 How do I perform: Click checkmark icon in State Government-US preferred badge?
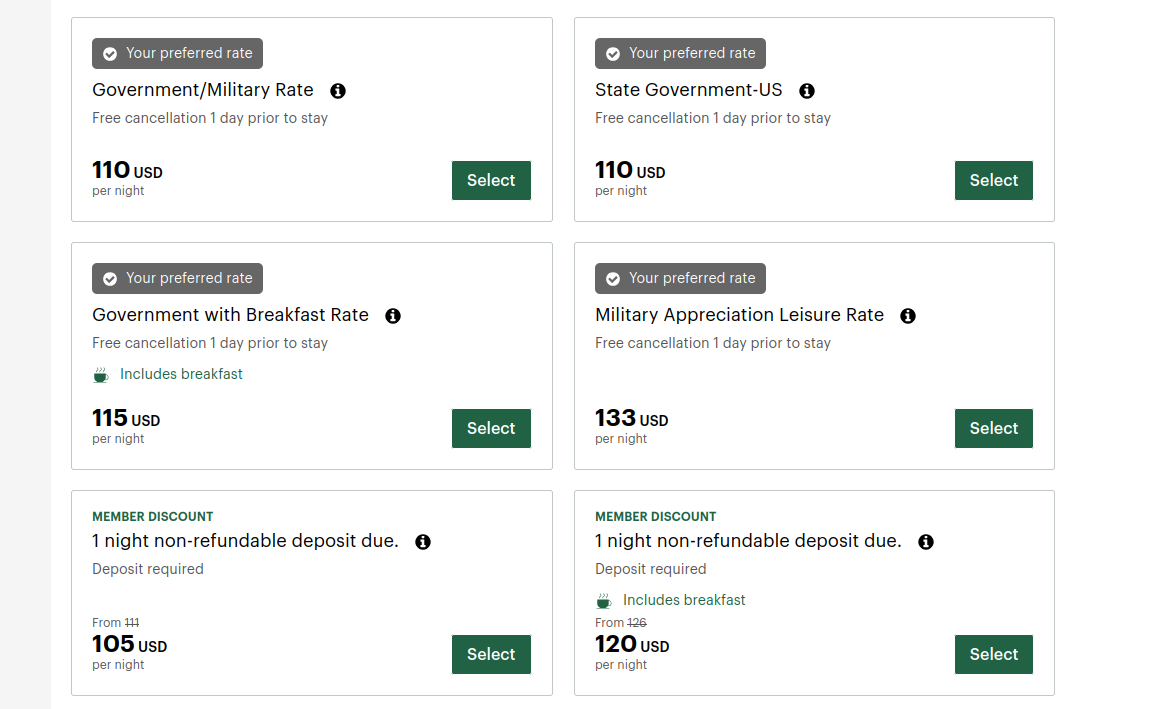(x=613, y=54)
